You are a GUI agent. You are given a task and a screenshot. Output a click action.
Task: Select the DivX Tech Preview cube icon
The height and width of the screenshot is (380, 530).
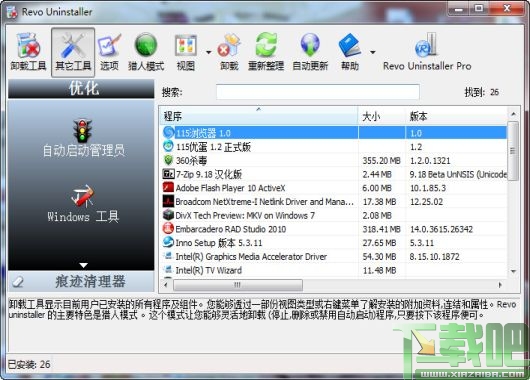(168, 215)
